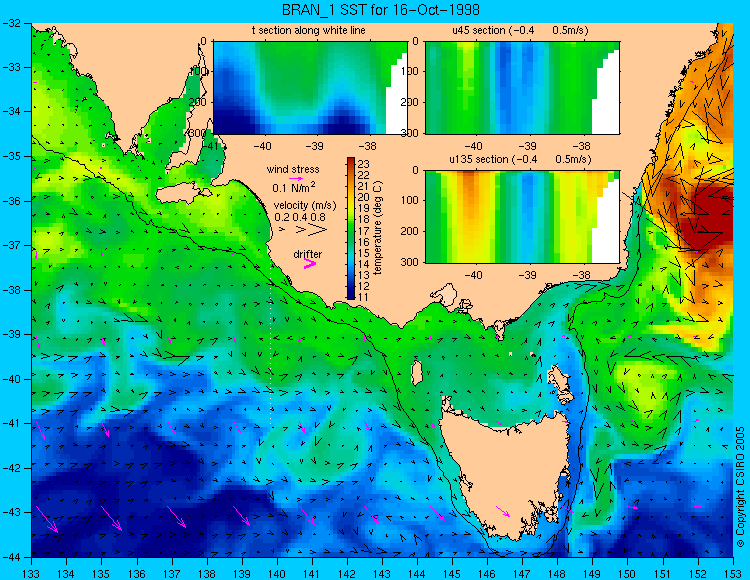
Task: Click longitude axis label 146
Action: pos(487,572)
